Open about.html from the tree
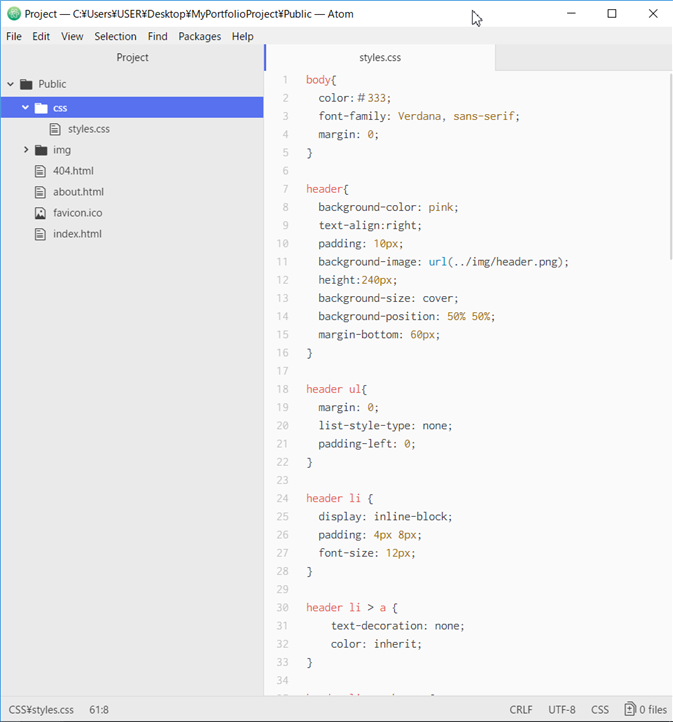 tap(78, 192)
